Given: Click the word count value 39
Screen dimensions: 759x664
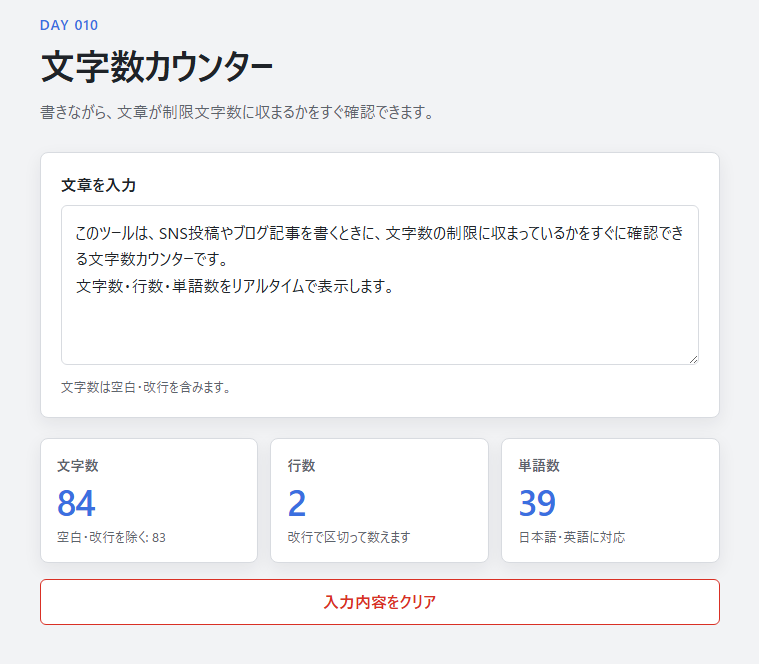Looking at the screenshot, I should pos(537,503).
